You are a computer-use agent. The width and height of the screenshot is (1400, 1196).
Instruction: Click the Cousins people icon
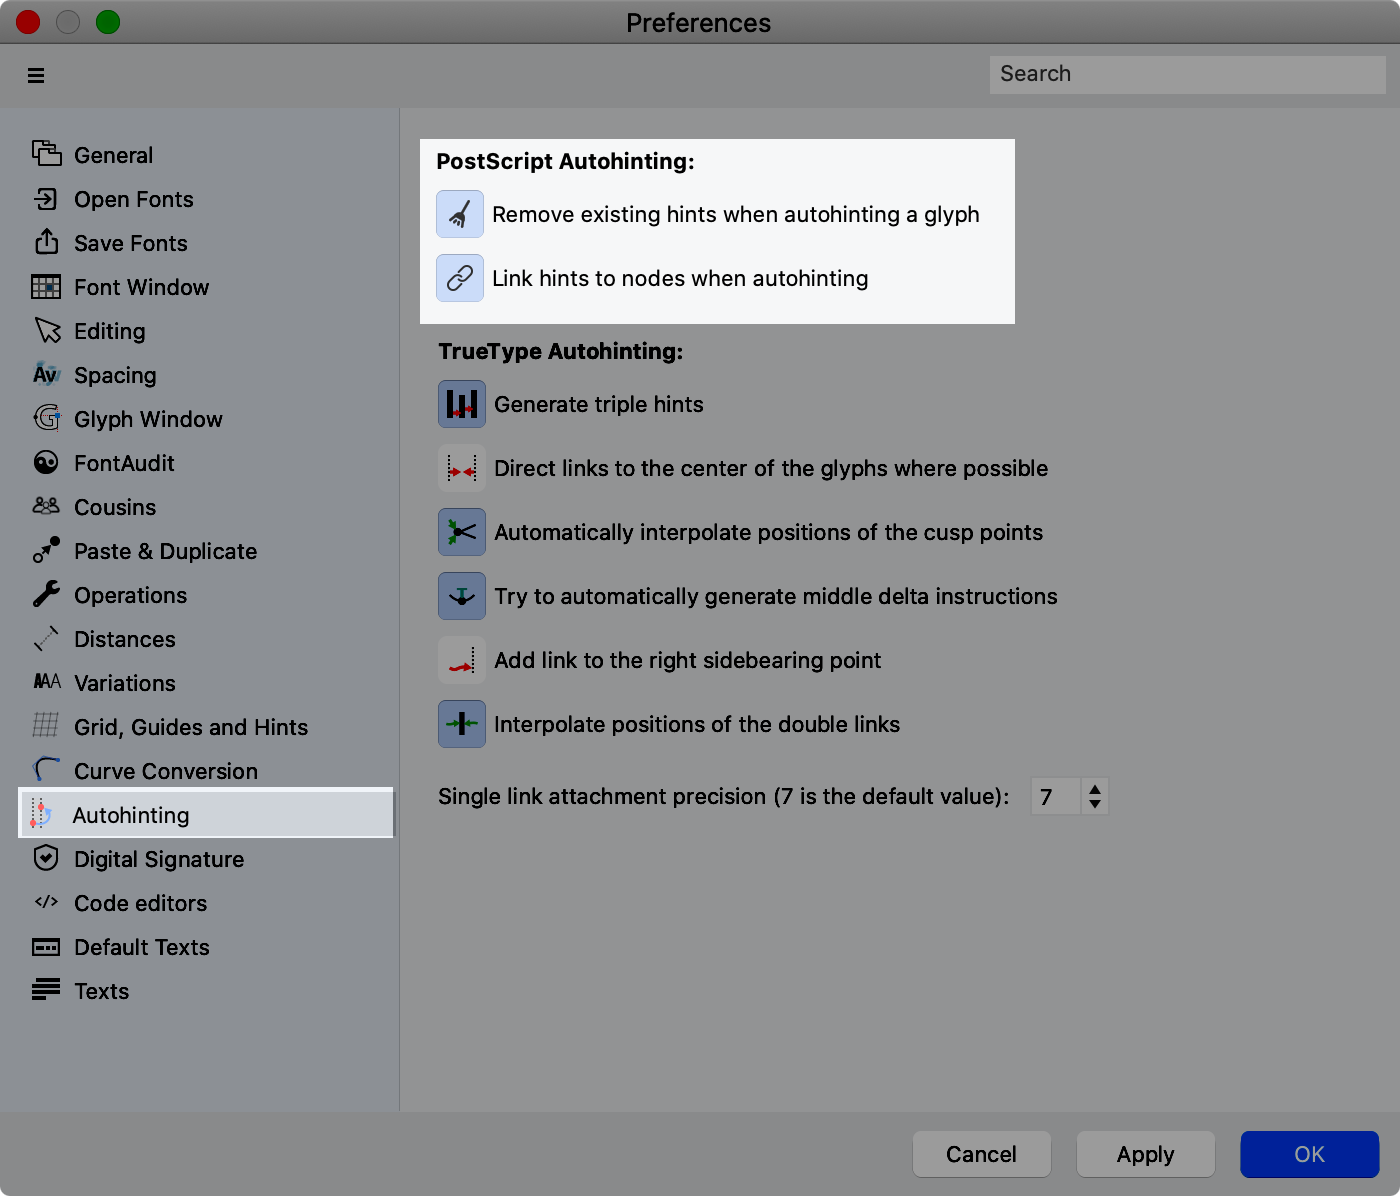coord(46,506)
